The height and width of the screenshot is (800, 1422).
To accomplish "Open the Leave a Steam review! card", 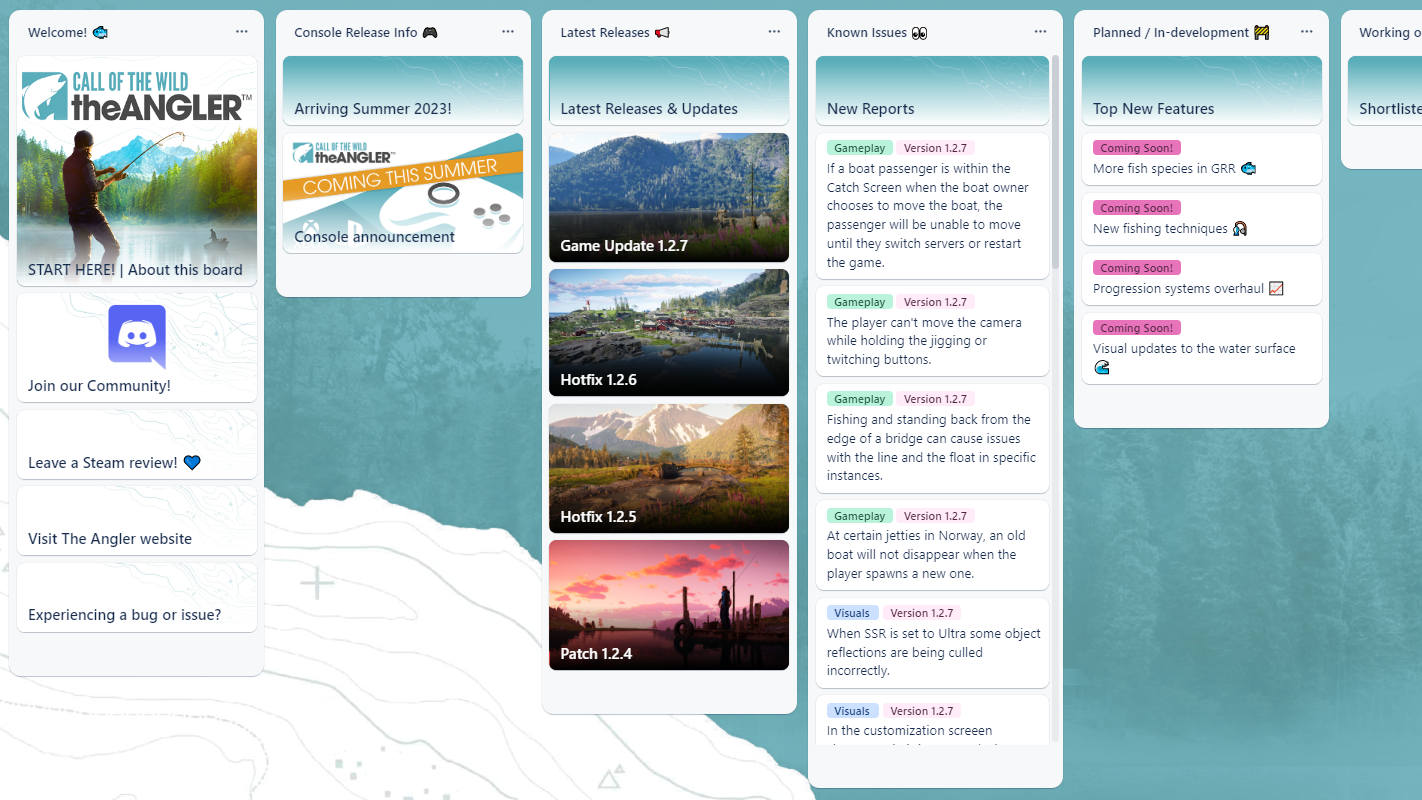I will click(137, 445).
